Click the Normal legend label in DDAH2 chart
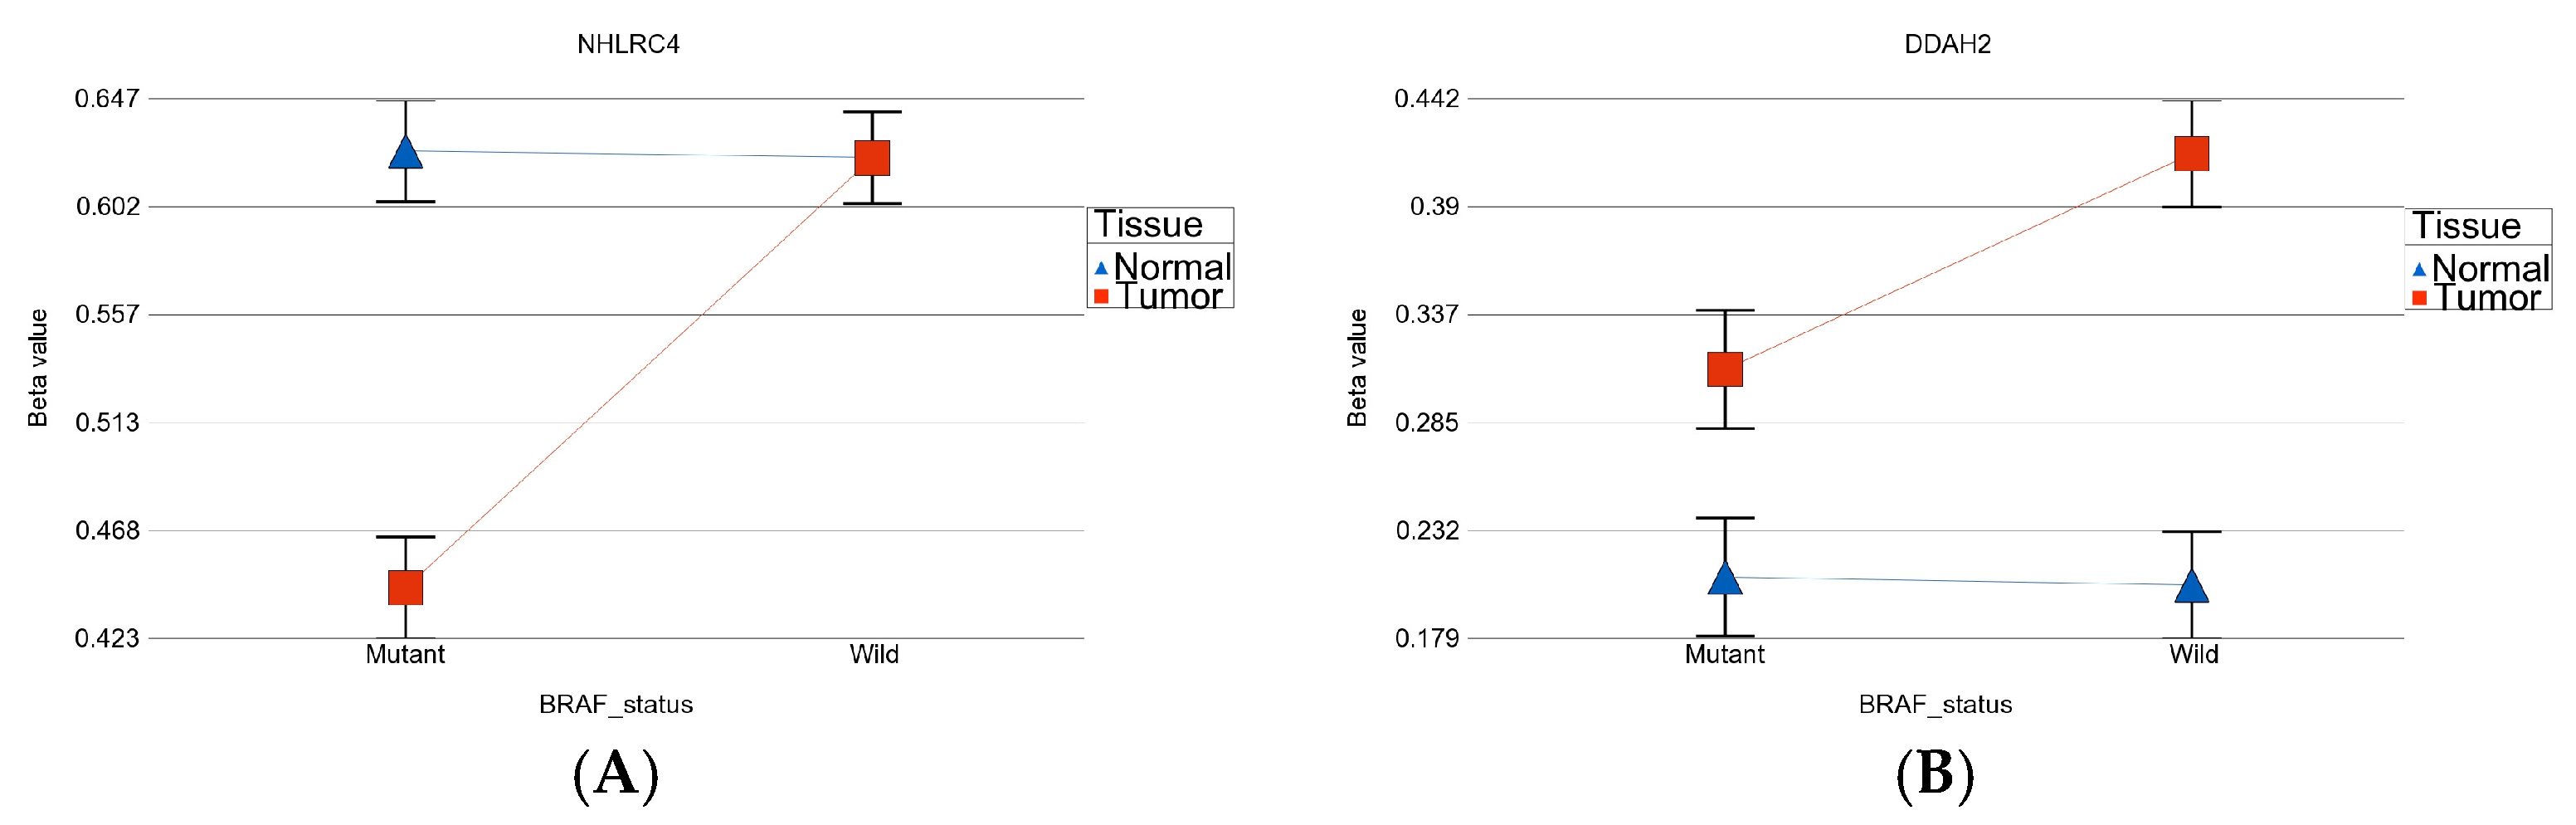Screen dimensions: 2576x825 (x=2490, y=268)
